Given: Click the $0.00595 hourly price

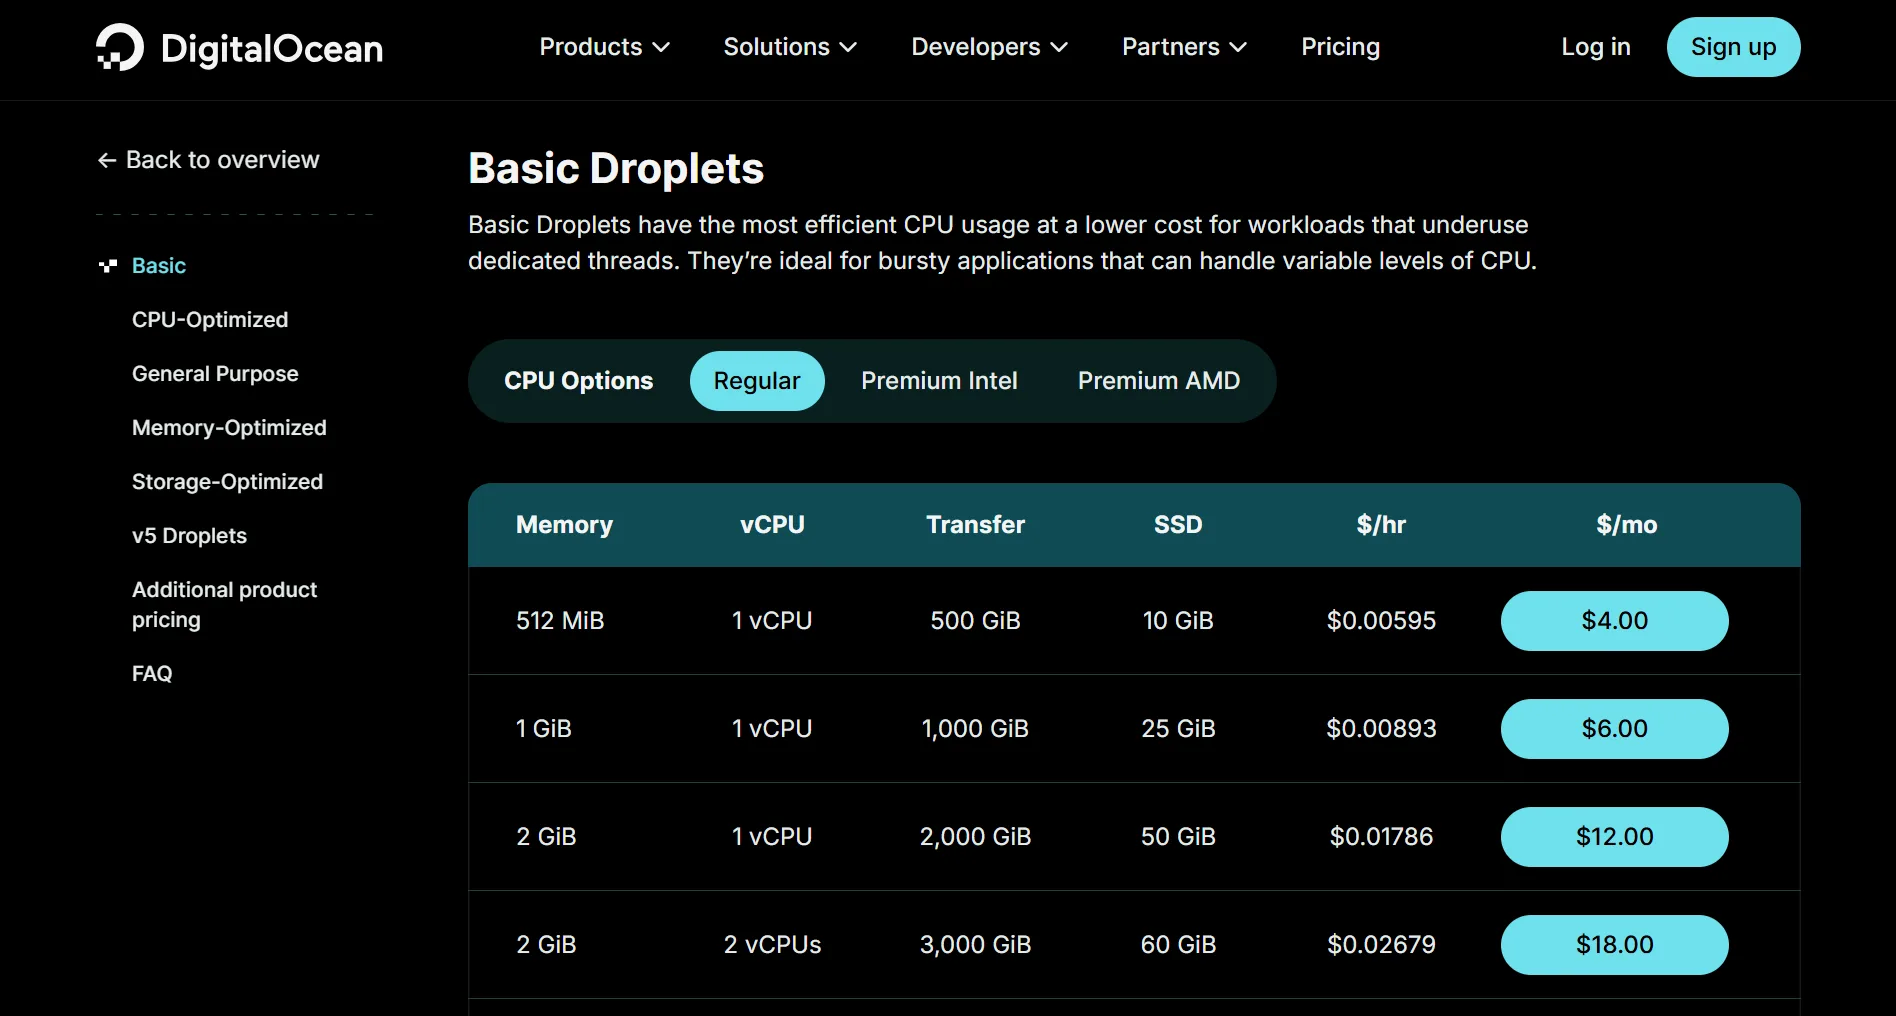Looking at the screenshot, I should (1381, 621).
